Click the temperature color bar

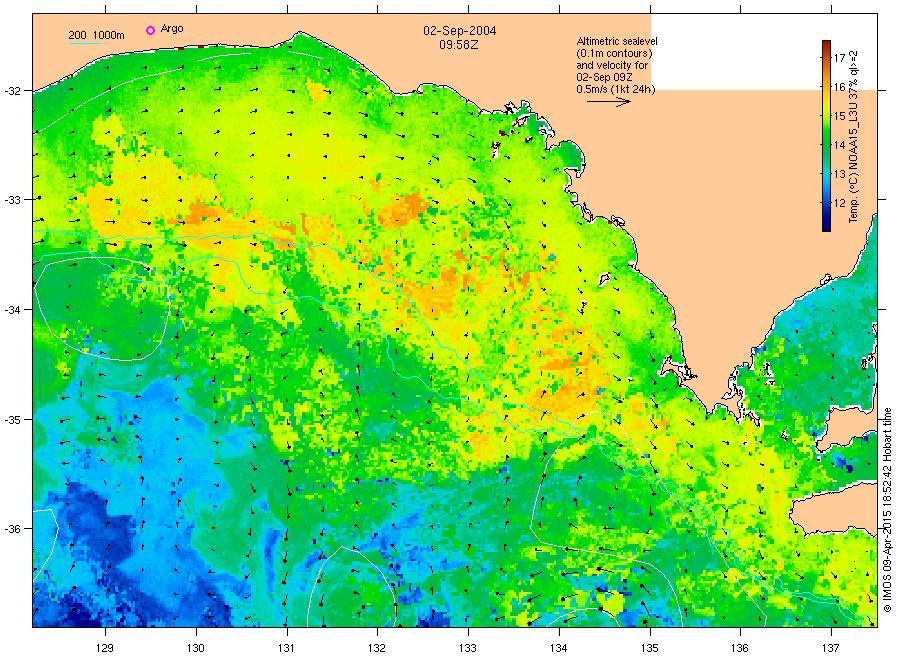pos(826,136)
